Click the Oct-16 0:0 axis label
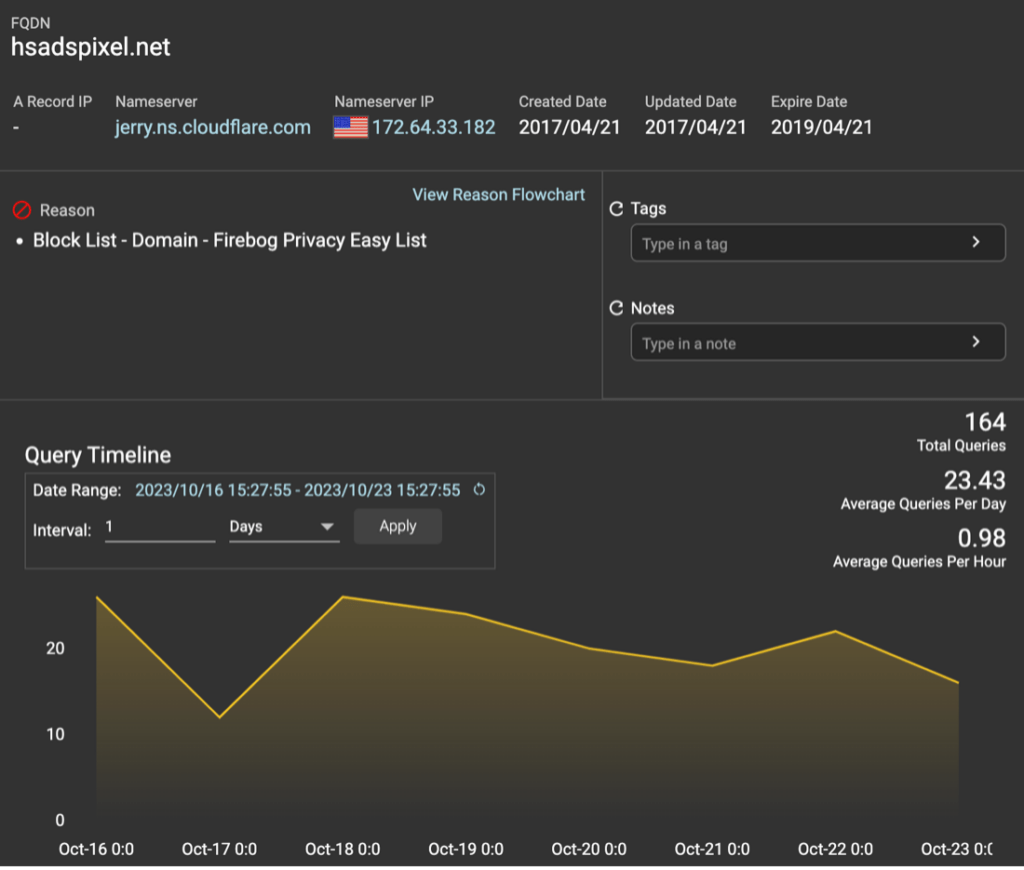 pyautogui.click(x=96, y=849)
